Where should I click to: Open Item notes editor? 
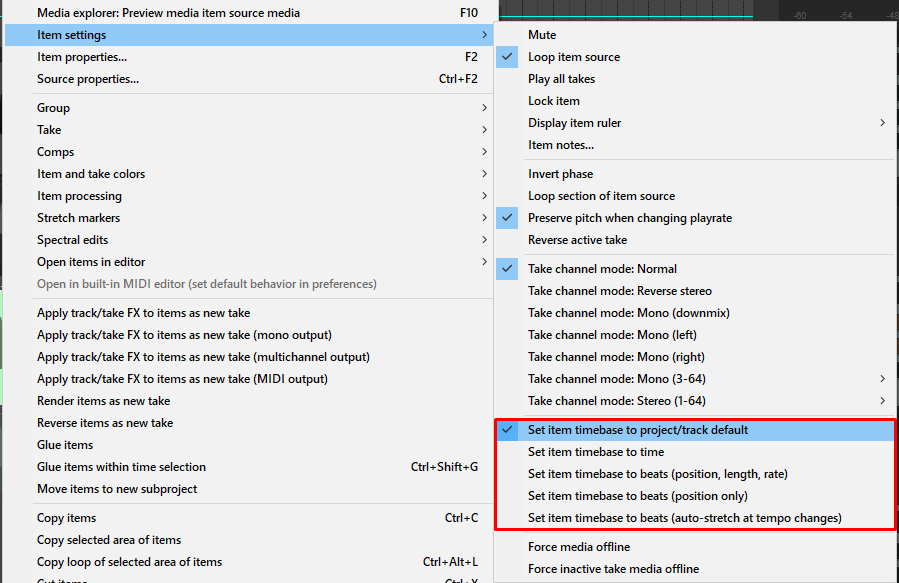tap(561, 145)
